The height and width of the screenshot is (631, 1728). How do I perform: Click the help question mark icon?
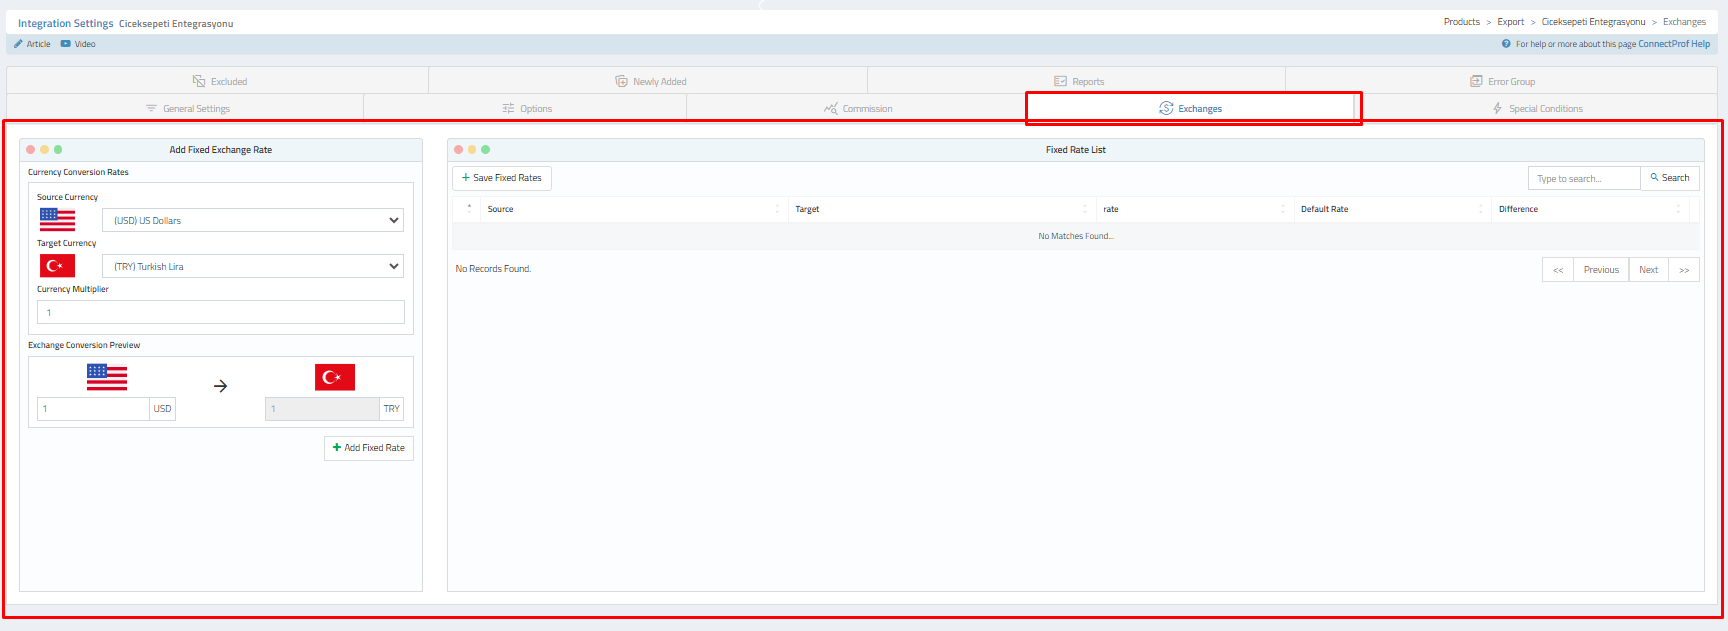click(x=1506, y=44)
